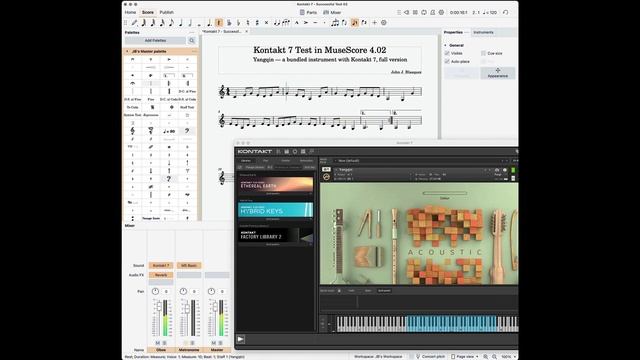
Task: Open the Publish tab
Action: pos(167,12)
